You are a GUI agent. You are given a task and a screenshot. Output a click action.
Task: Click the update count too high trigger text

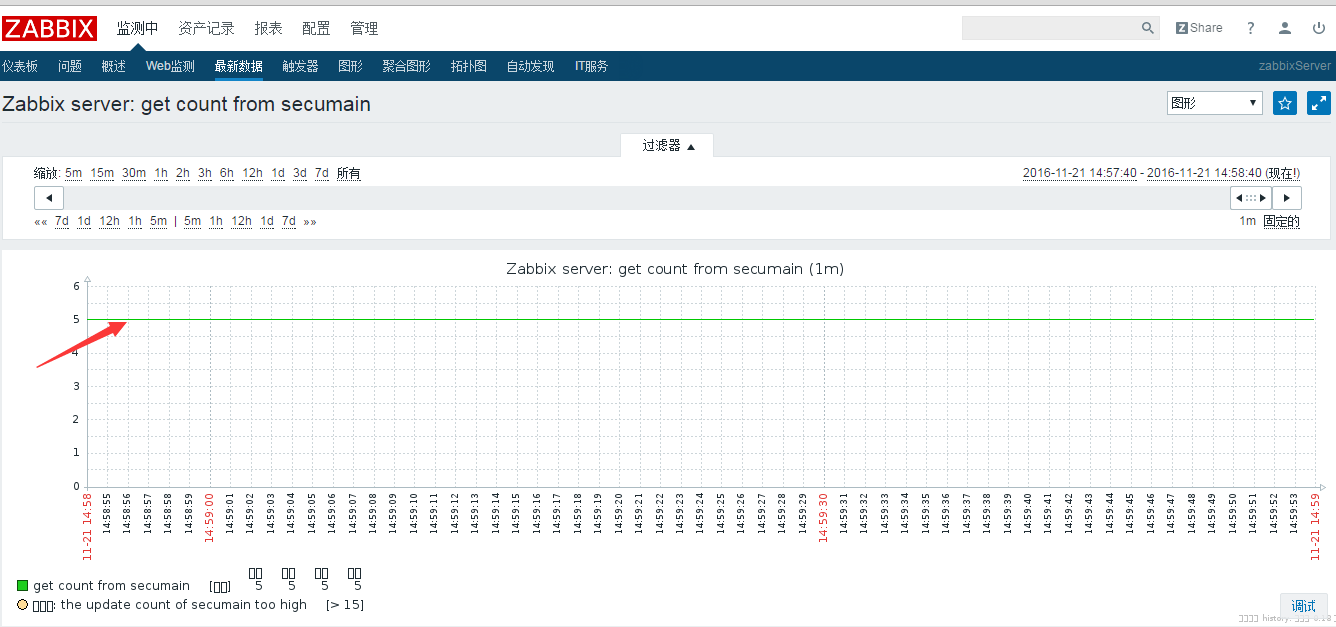(170, 605)
